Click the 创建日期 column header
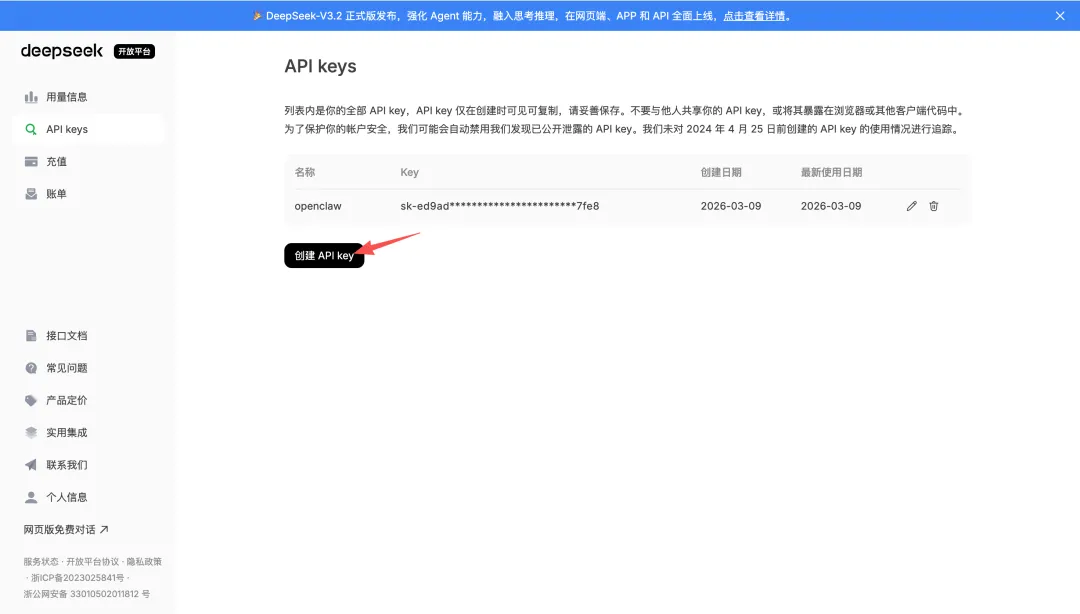Viewport: 1080px width, 614px height. tap(720, 172)
